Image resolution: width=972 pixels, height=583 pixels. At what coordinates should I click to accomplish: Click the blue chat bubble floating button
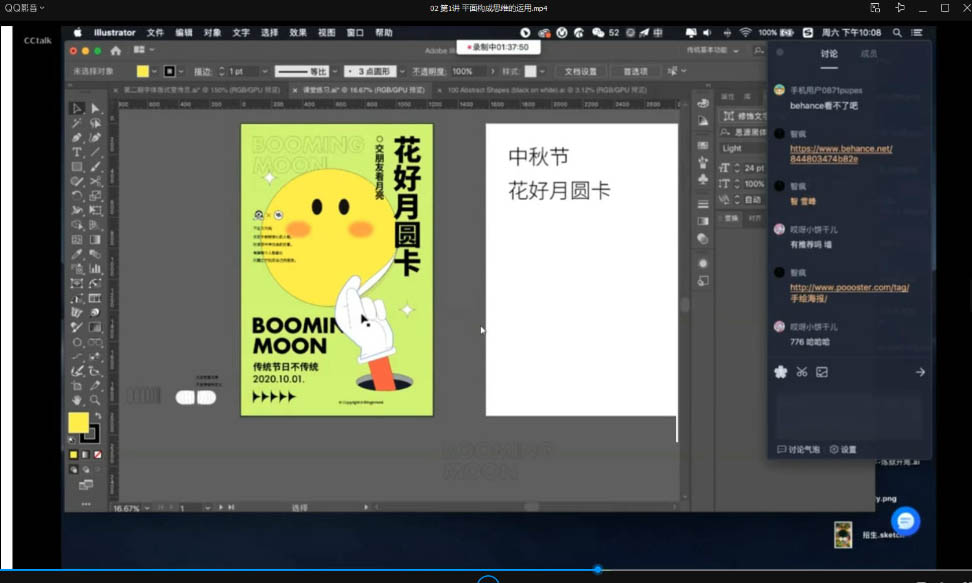pos(906,521)
